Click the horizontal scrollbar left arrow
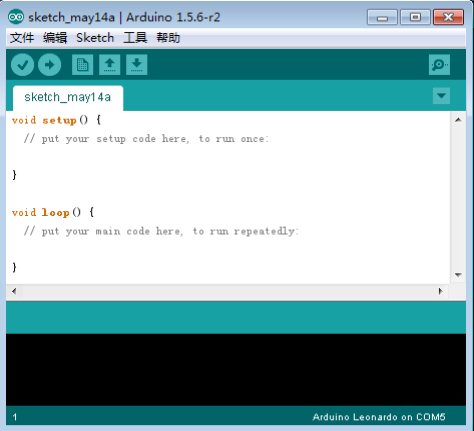The height and width of the screenshot is (431, 474). pos(14,291)
